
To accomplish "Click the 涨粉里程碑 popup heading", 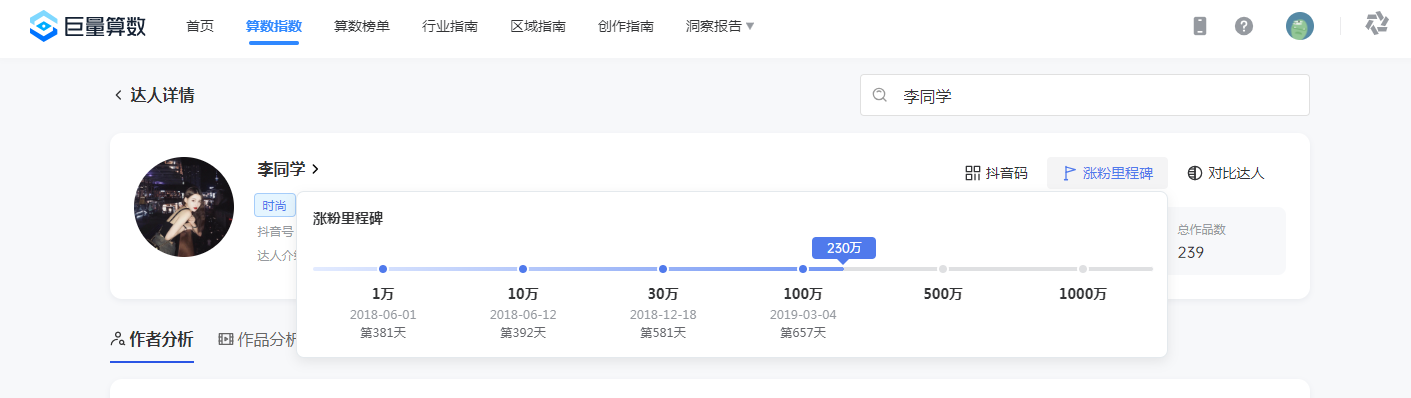I will tap(348, 218).
